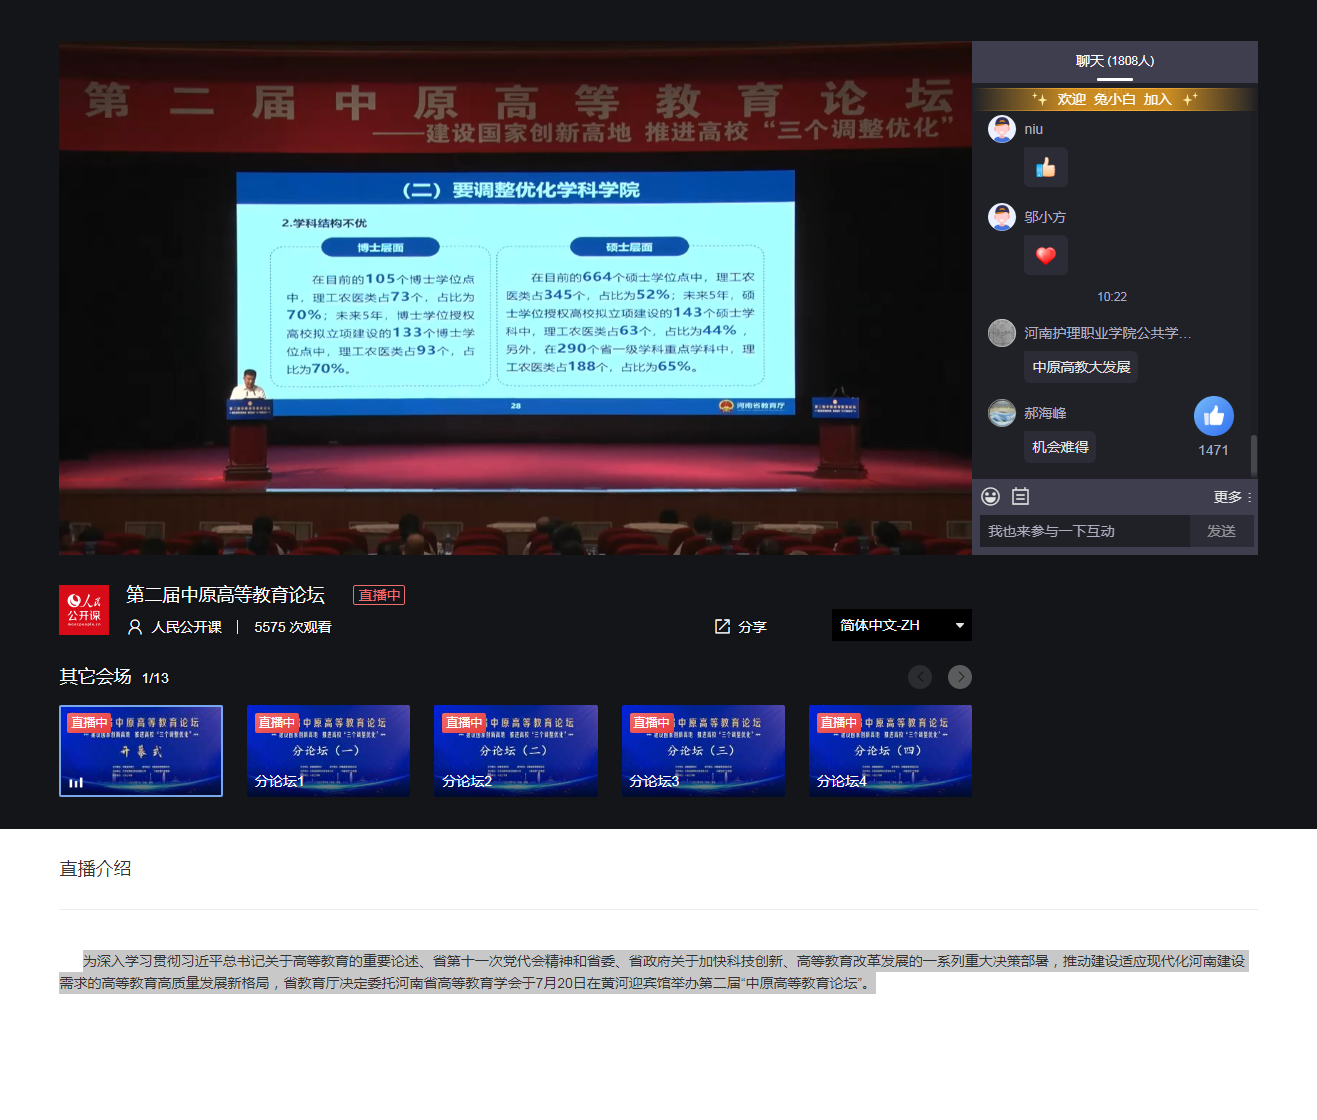Screen dimensions: 1317x1120
Task: Click the 人民公开课 red logo
Action: (84, 610)
